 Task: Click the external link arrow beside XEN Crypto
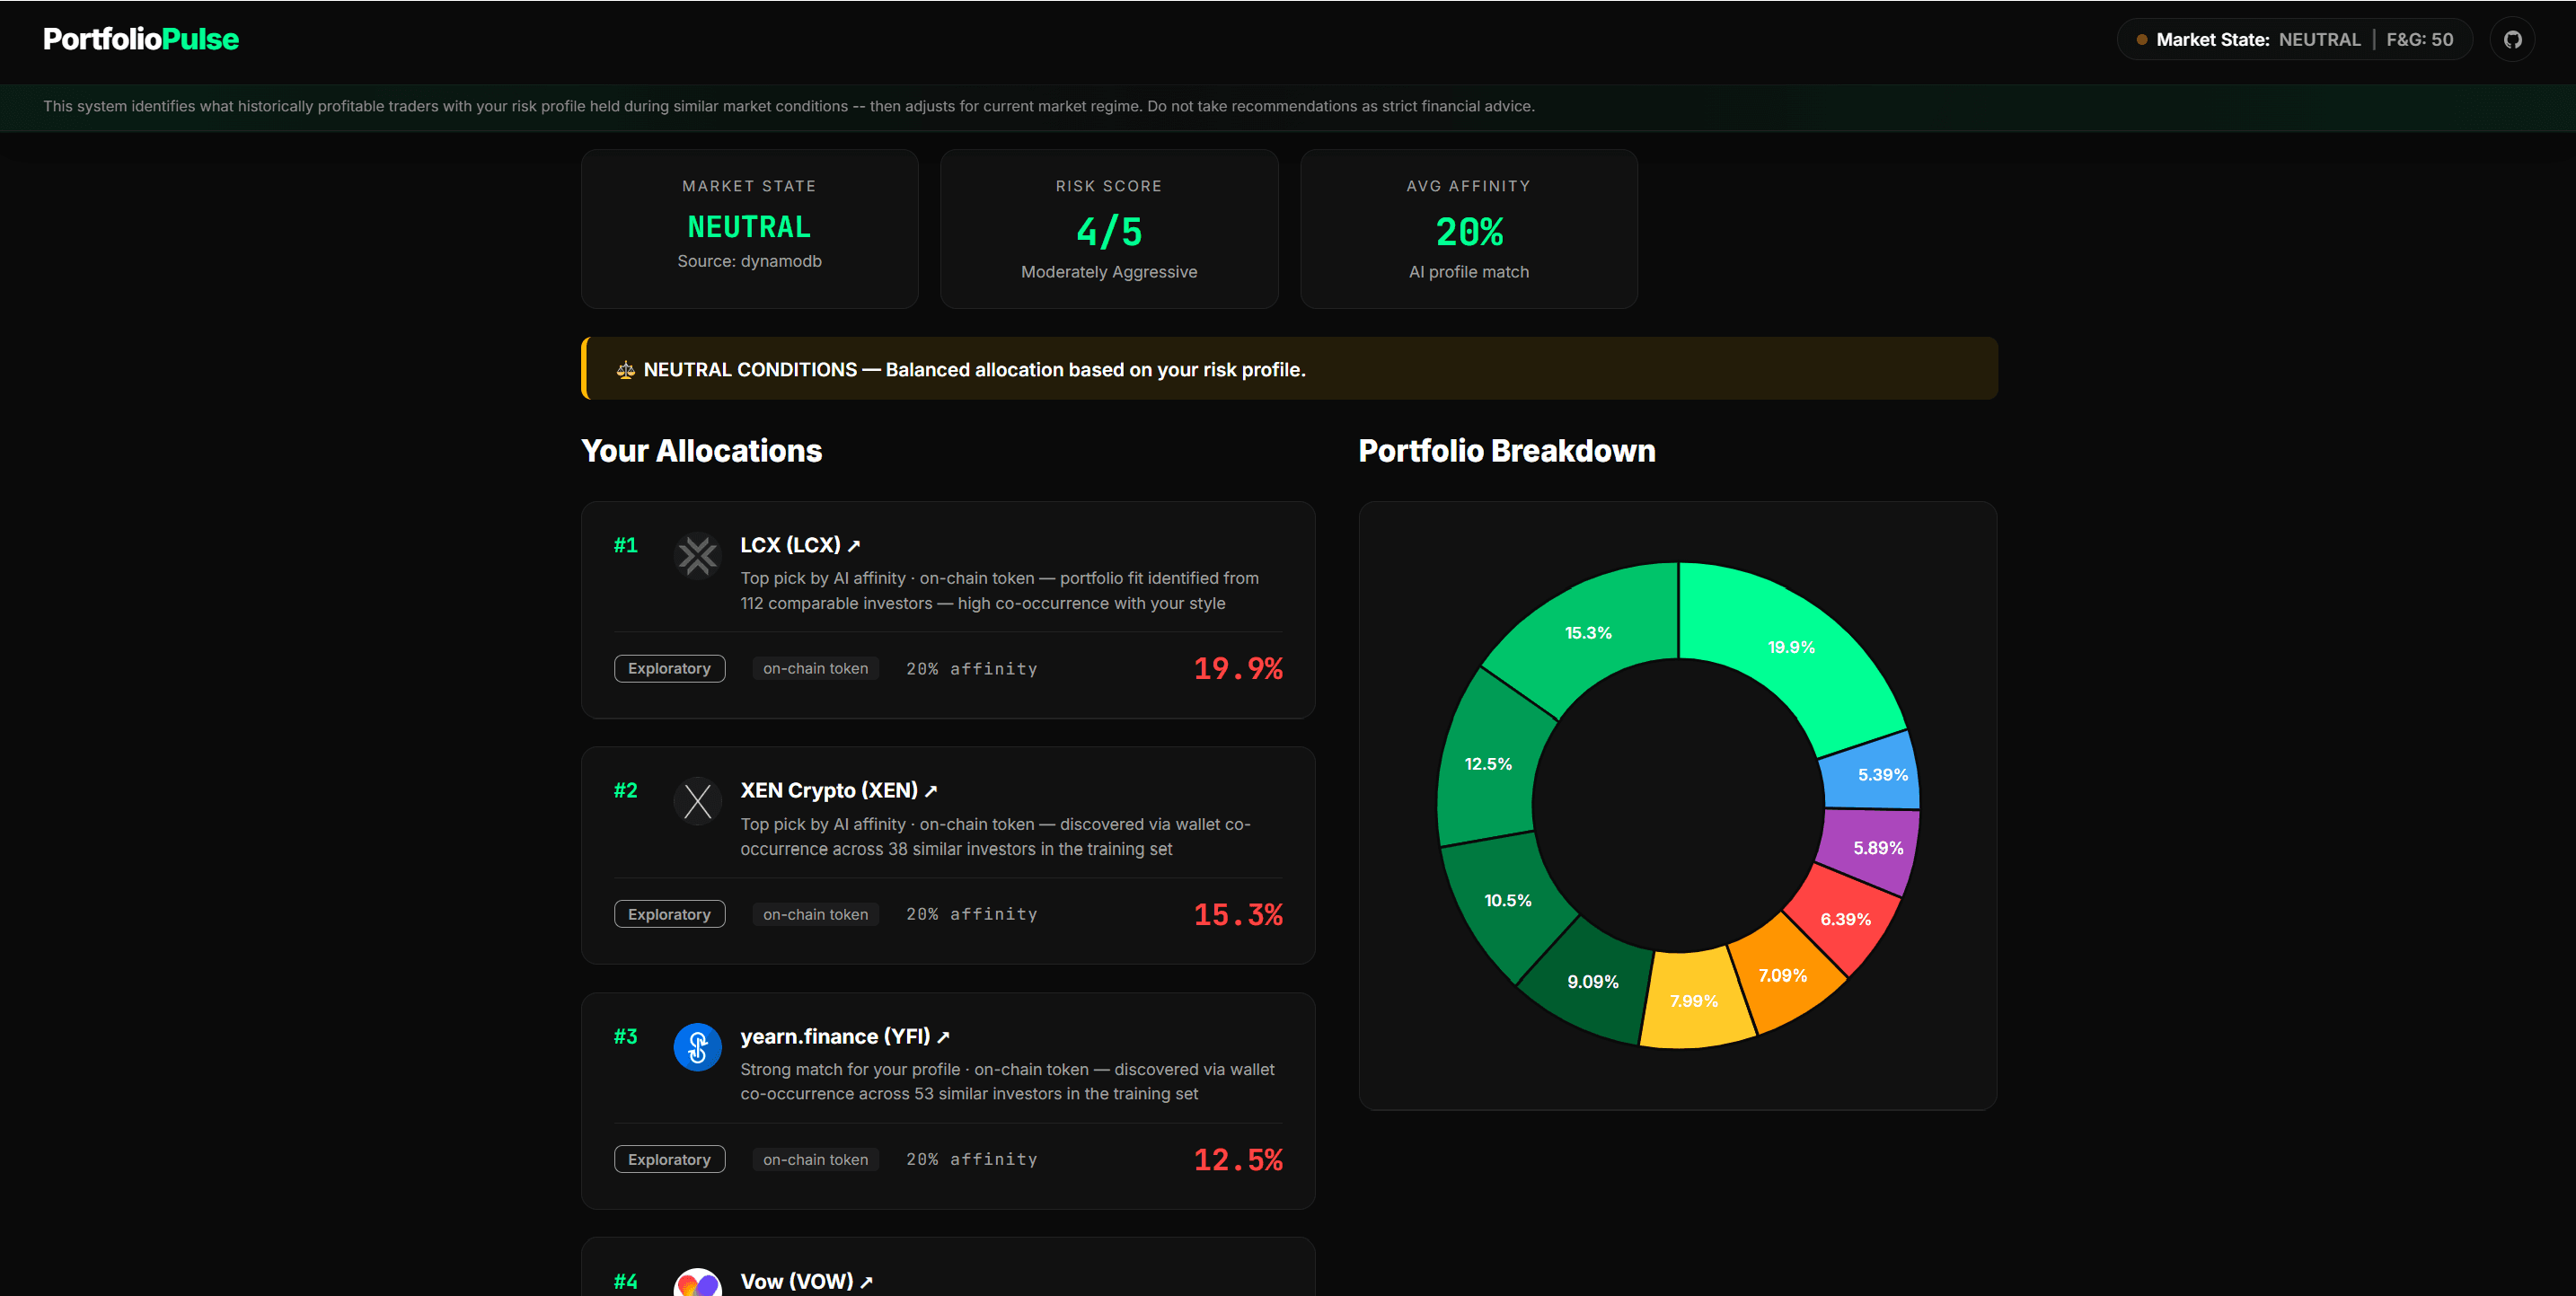[932, 790]
